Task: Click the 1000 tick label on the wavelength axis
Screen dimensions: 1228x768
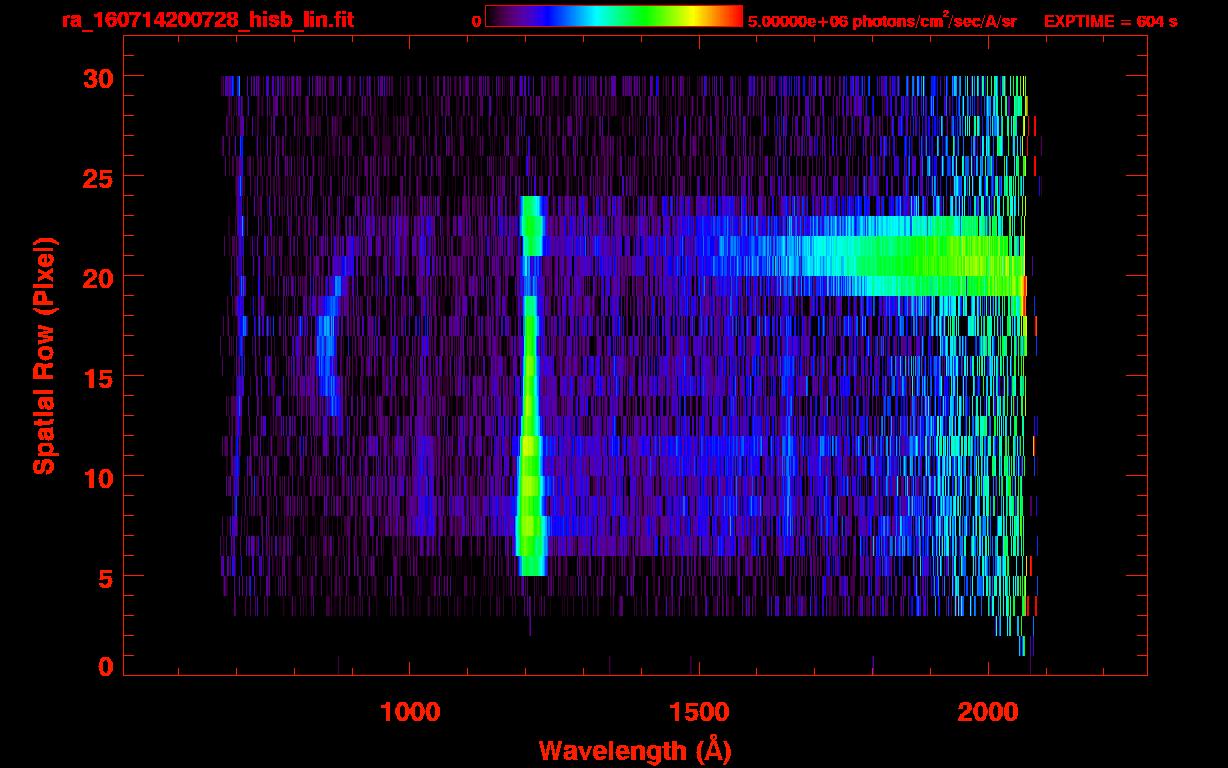Action: click(x=410, y=712)
